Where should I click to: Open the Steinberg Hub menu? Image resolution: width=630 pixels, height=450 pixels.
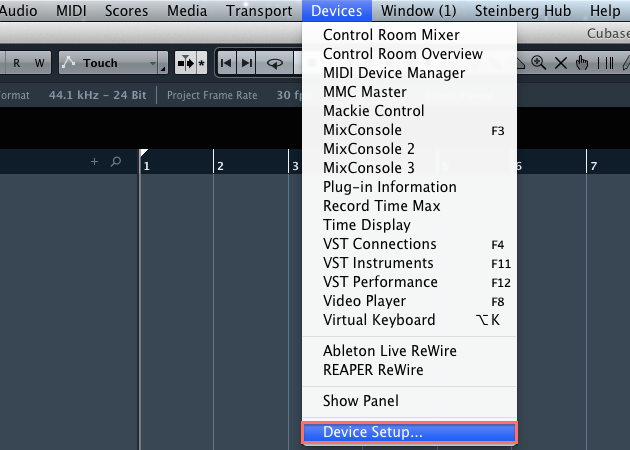click(523, 11)
